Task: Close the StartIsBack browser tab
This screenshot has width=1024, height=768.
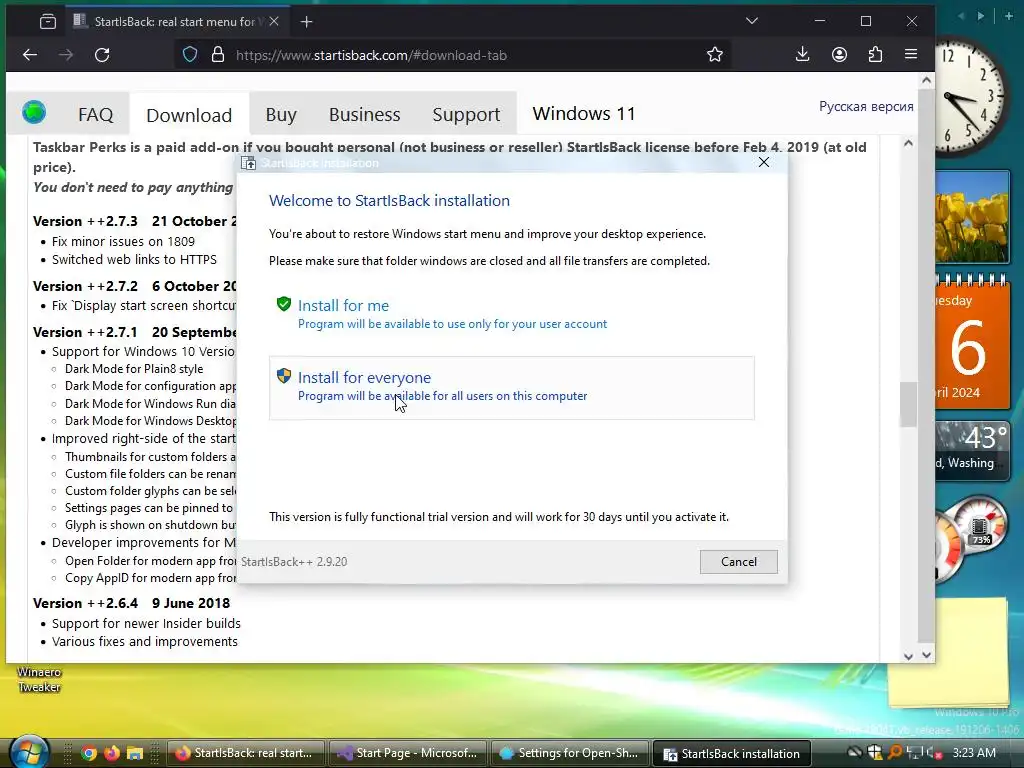Action: pyautogui.click(x=274, y=22)
